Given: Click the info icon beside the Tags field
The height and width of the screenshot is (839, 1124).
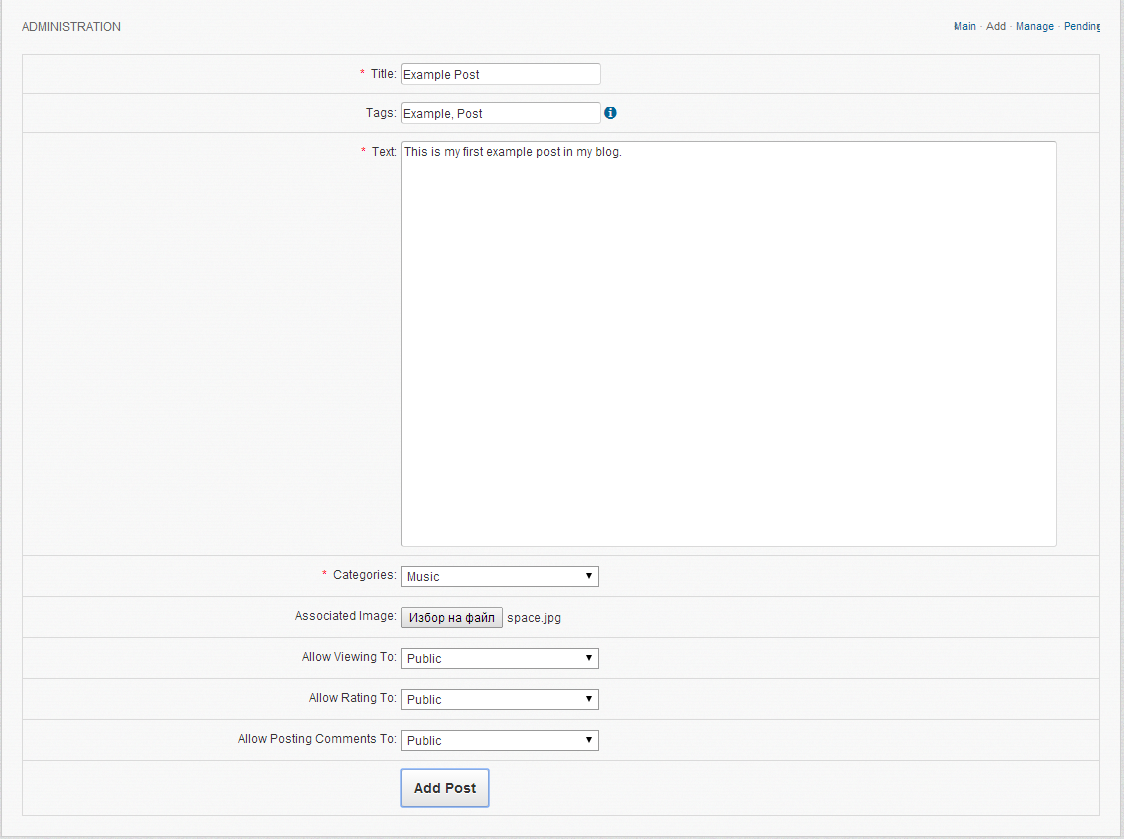Looking at the screenshot, I should coord(610,113).
